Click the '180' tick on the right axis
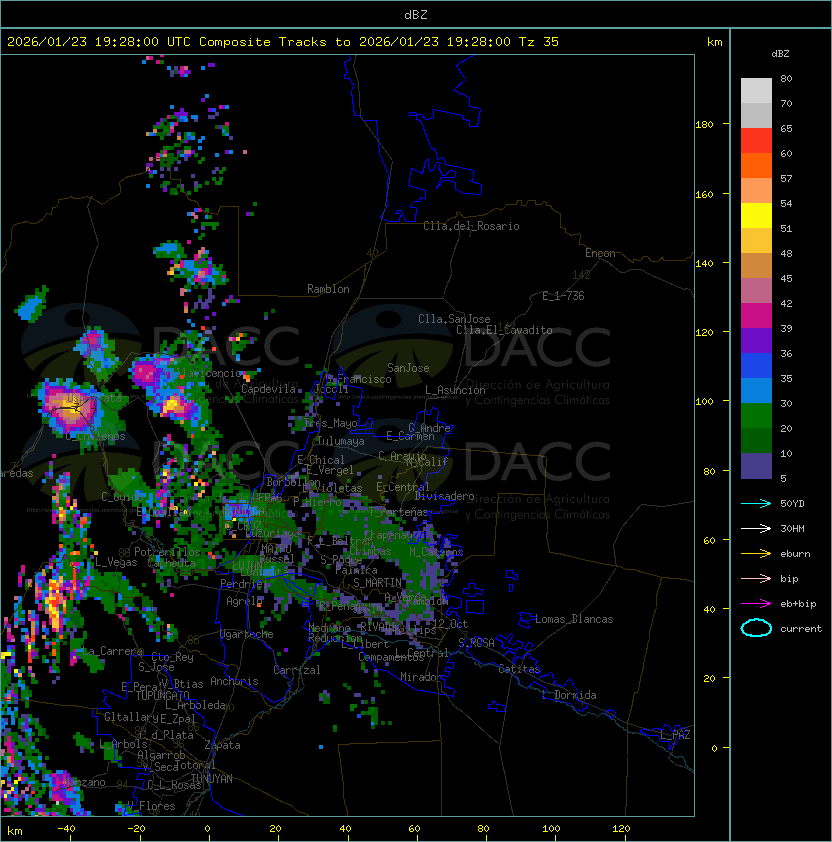Viewport: 832px width, 842px height. click(704, 125)
